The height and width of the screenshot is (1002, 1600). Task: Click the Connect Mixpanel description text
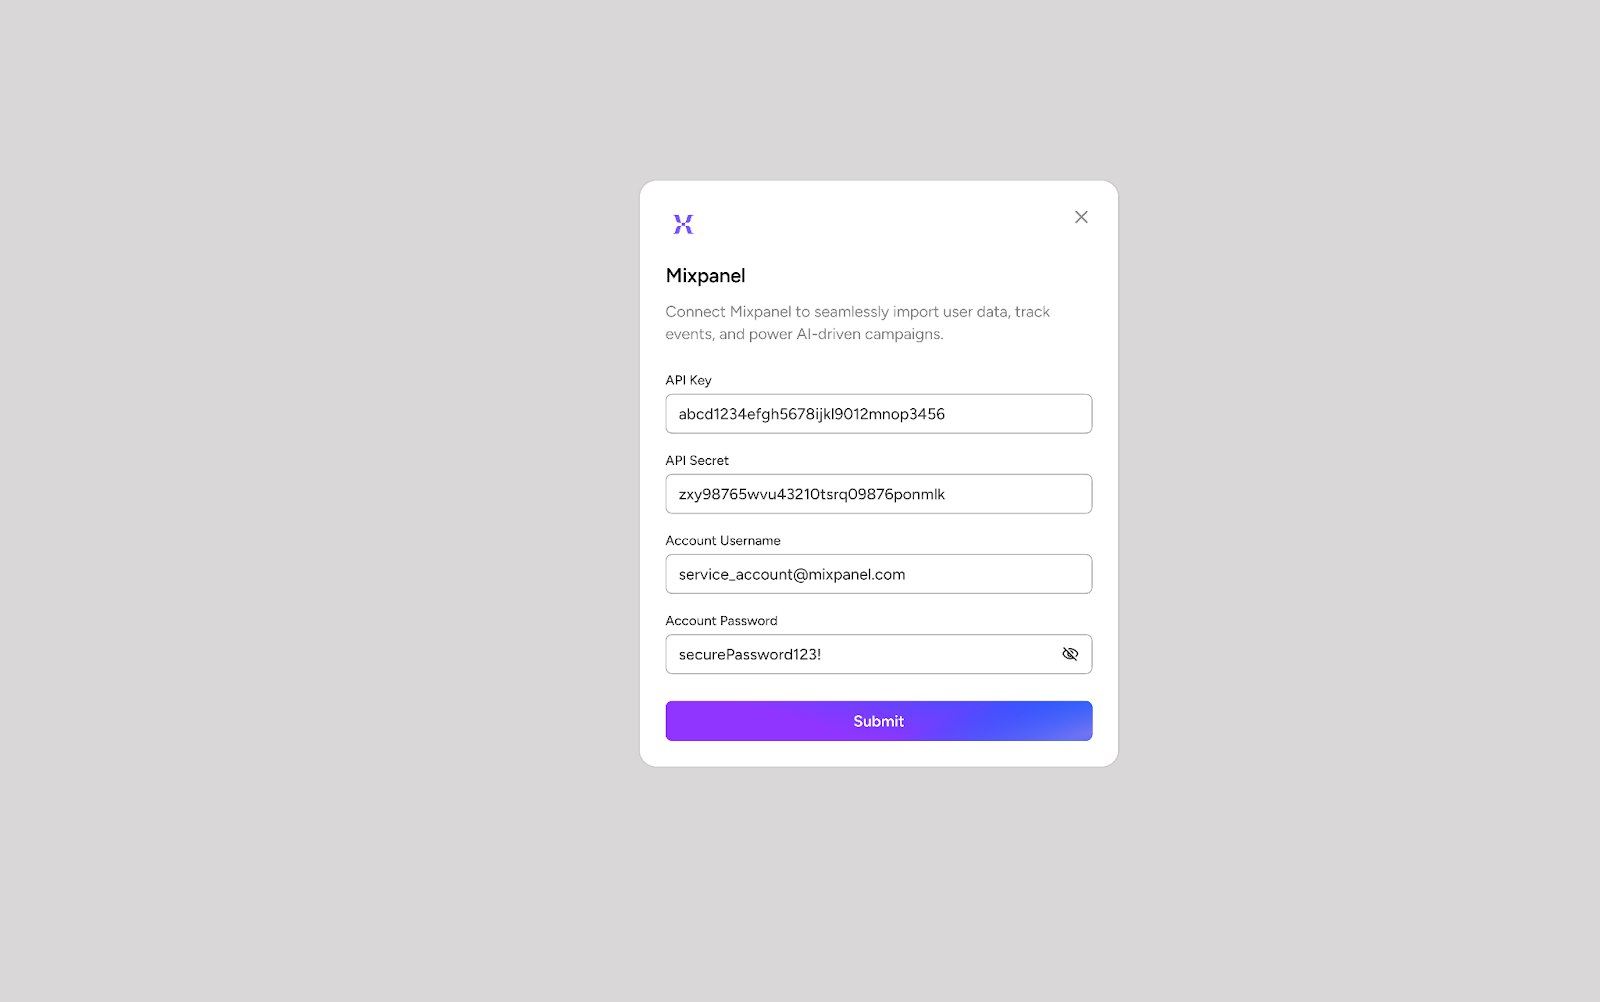click(x=858, y=323)
